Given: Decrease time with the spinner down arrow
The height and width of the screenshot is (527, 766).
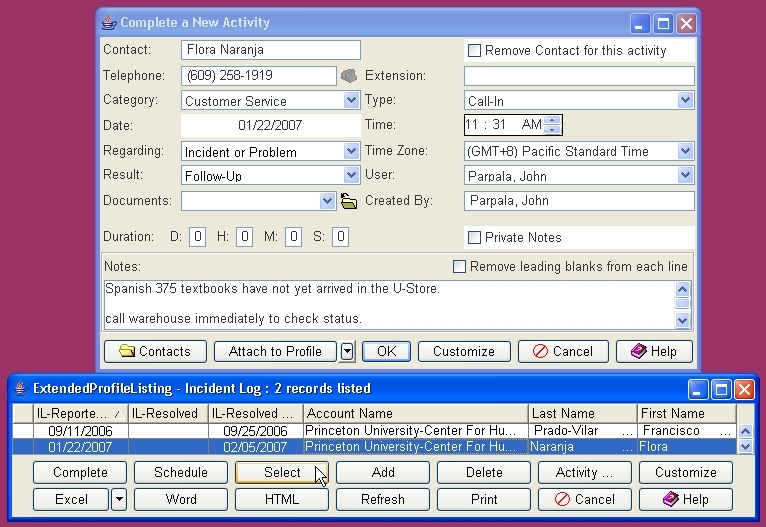Looking at the screenshot, I should coord(552,129).
